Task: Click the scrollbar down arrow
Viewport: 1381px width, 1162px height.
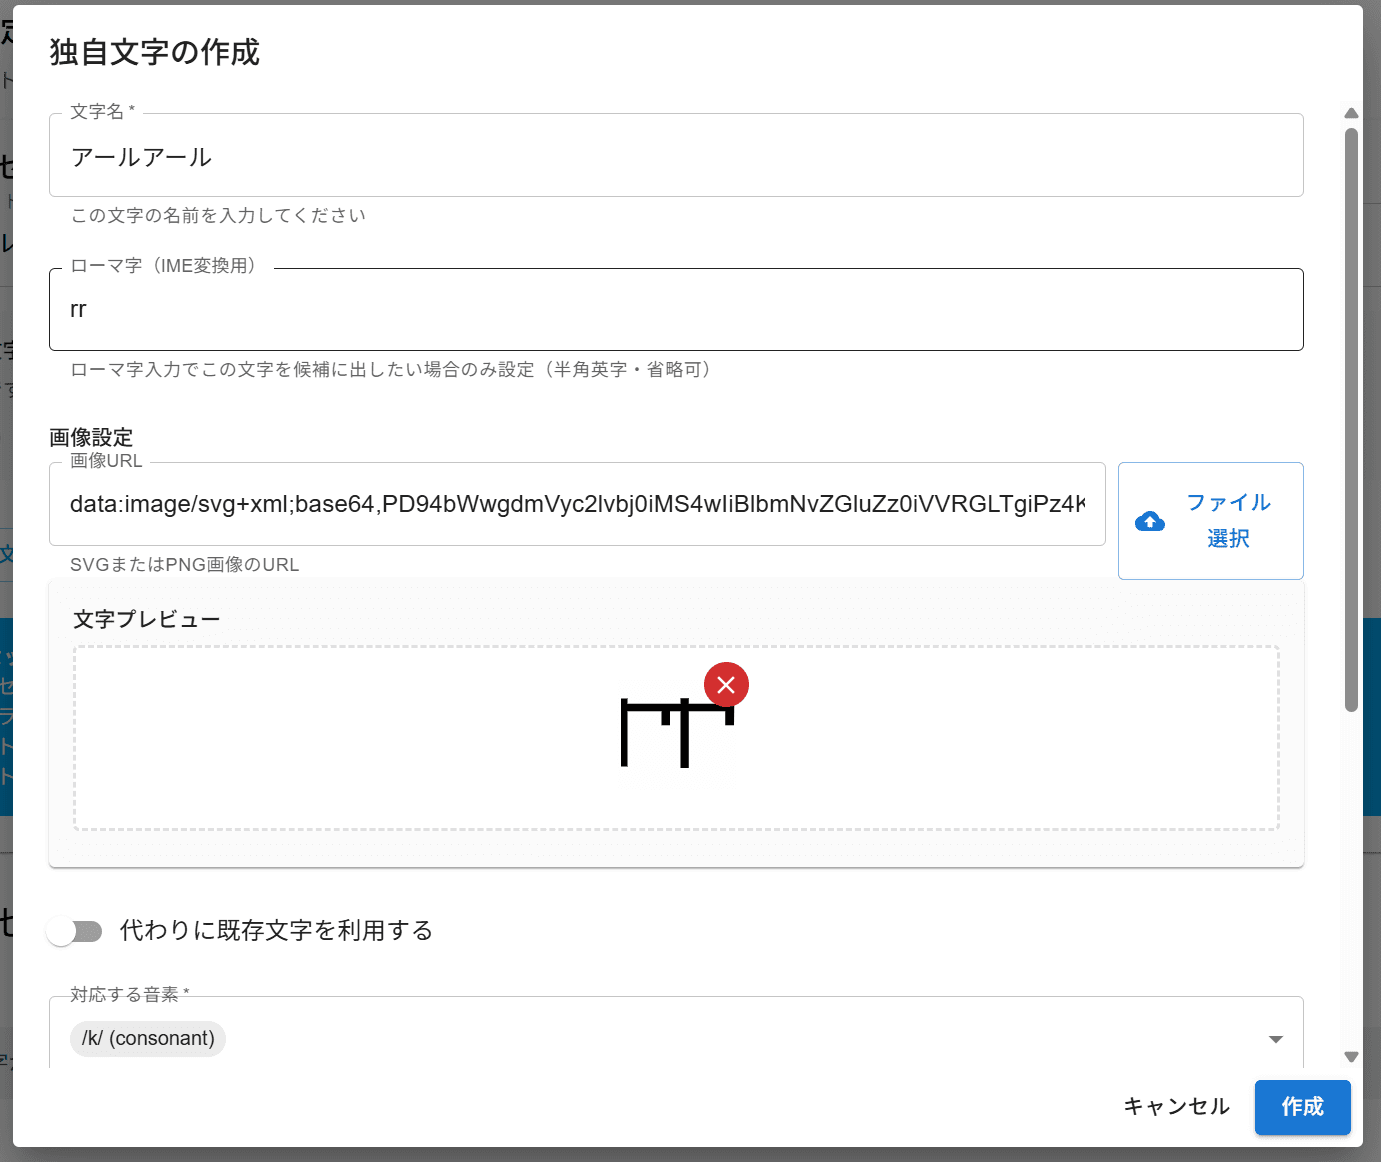Action: pos(1351,1057)
